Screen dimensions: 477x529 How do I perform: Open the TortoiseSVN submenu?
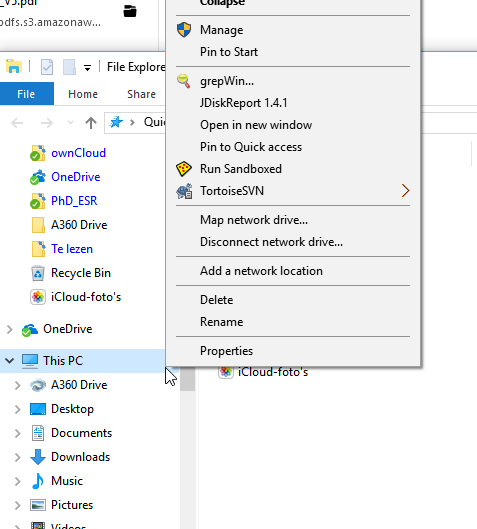pos(292,191)
